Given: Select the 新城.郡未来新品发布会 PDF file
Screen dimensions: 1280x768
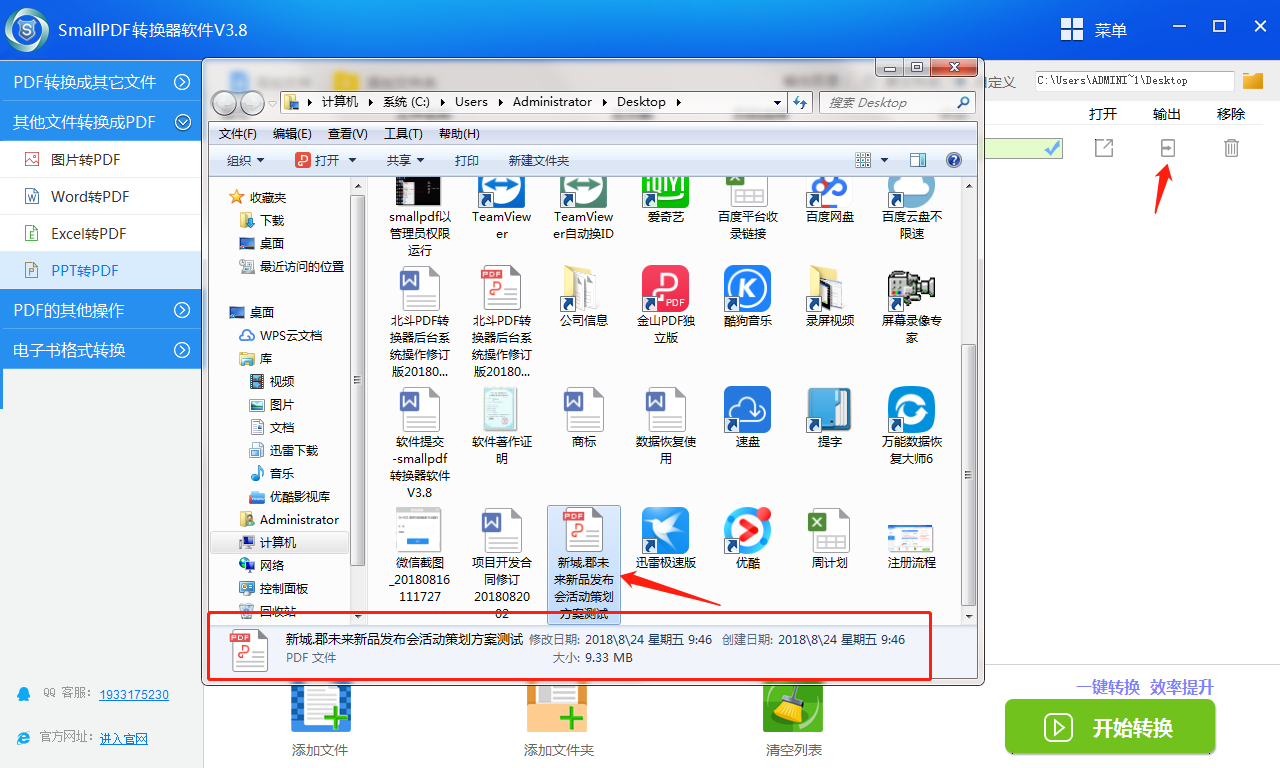Looking at the screenshot, I should click(x=584, y=563).
